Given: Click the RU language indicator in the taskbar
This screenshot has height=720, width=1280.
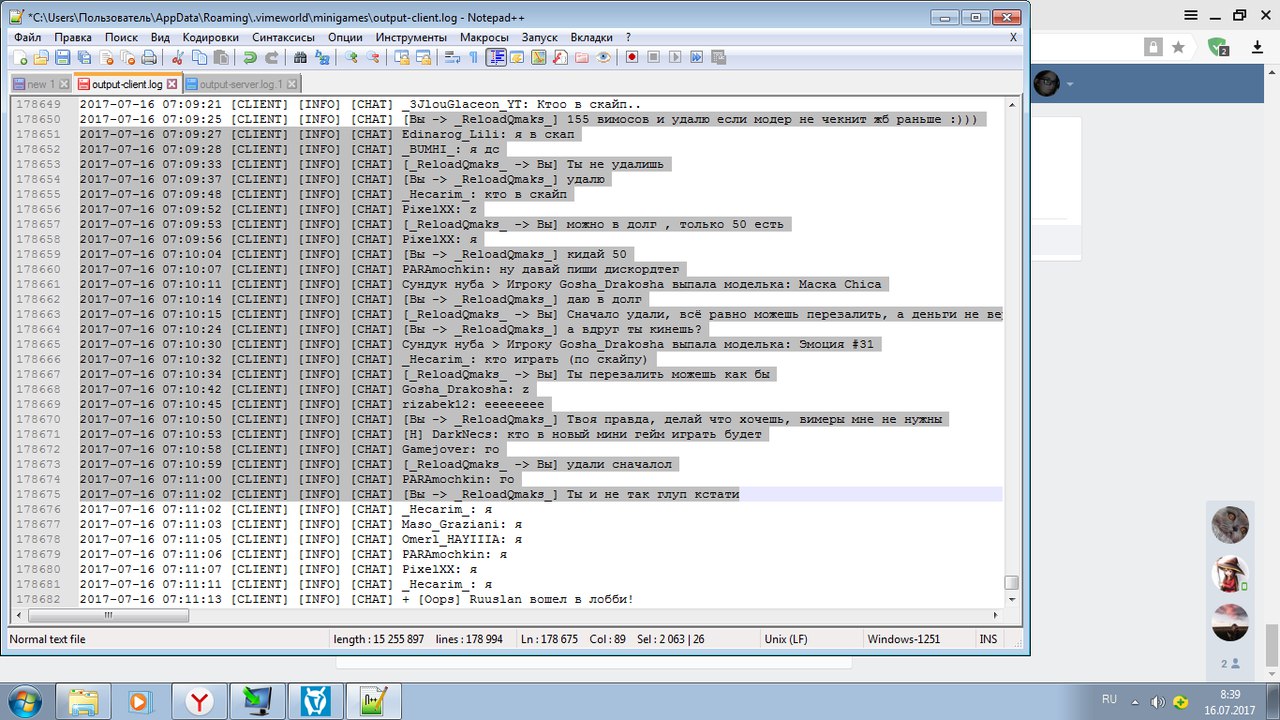Looking at the screenshot, I should [x=1109, y=699].
